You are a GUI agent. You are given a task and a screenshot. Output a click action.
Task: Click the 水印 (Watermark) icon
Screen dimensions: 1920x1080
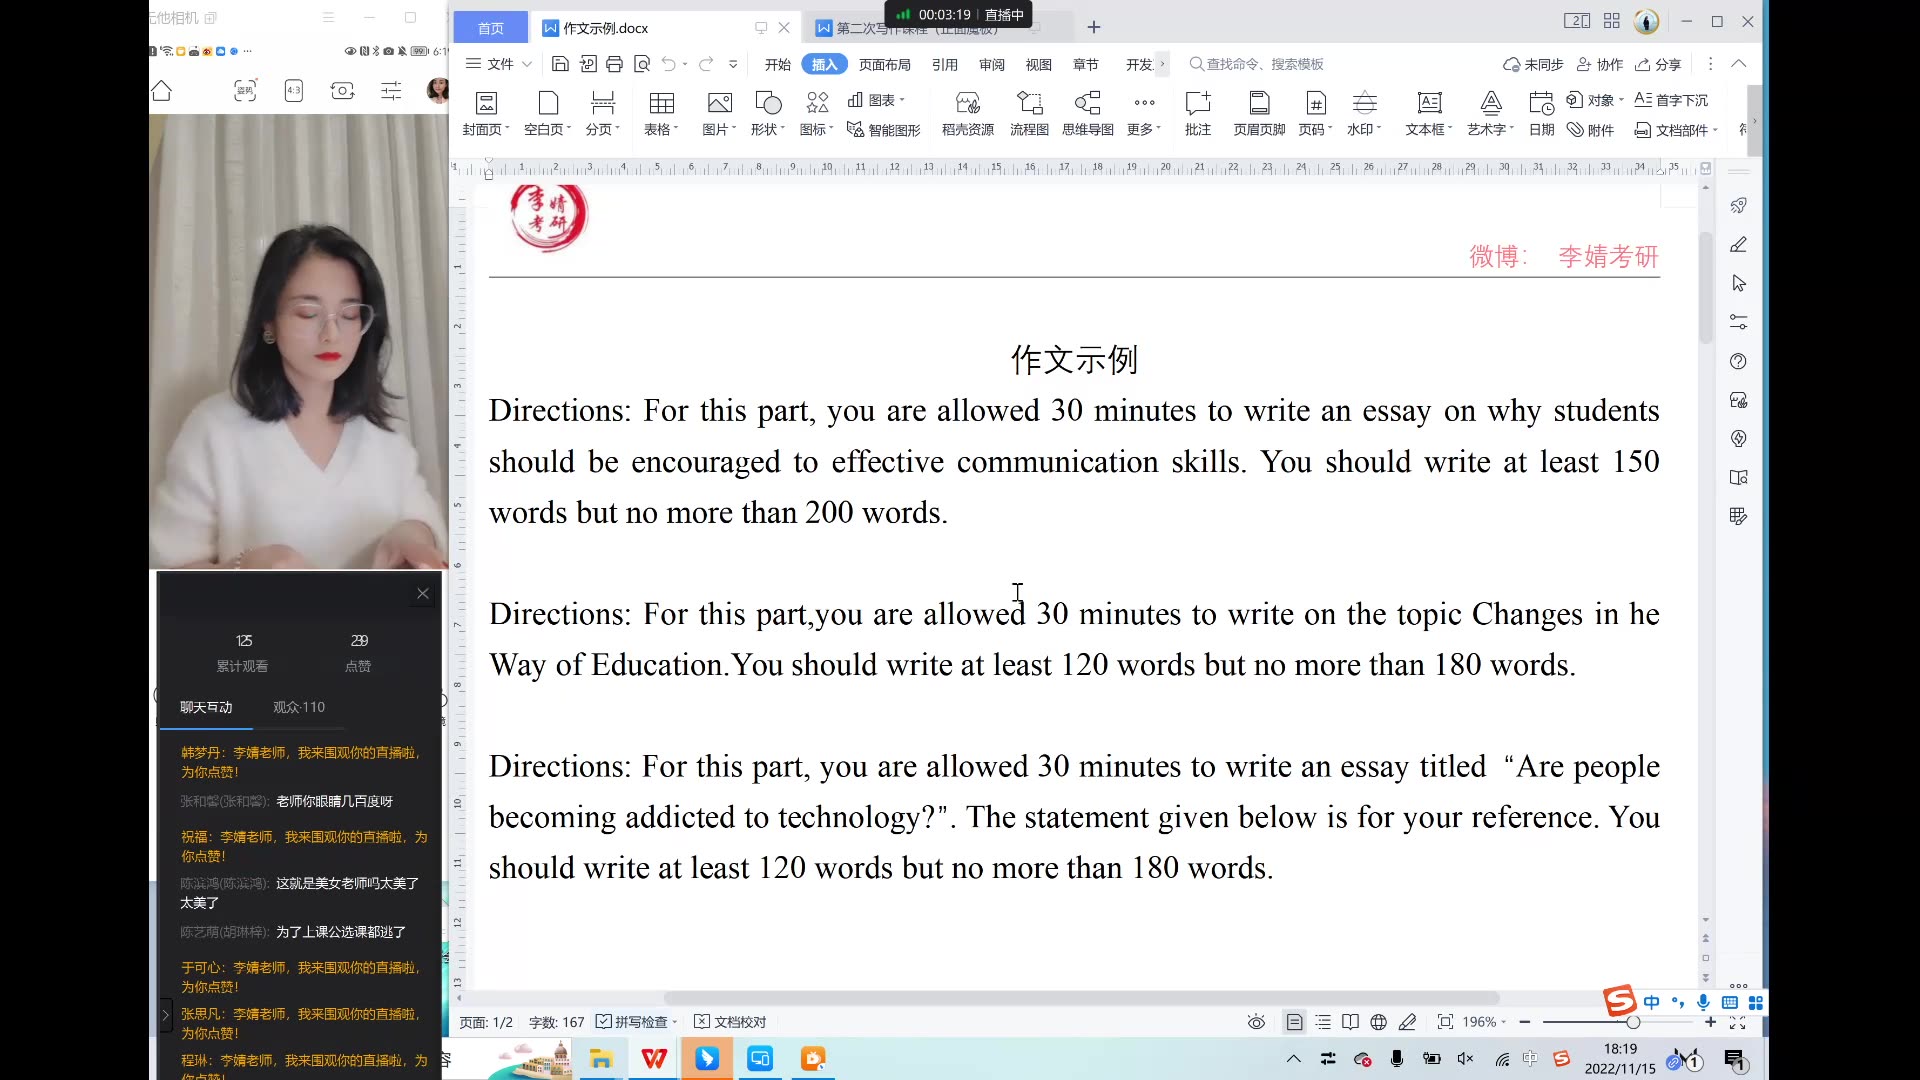point(1364,112)
